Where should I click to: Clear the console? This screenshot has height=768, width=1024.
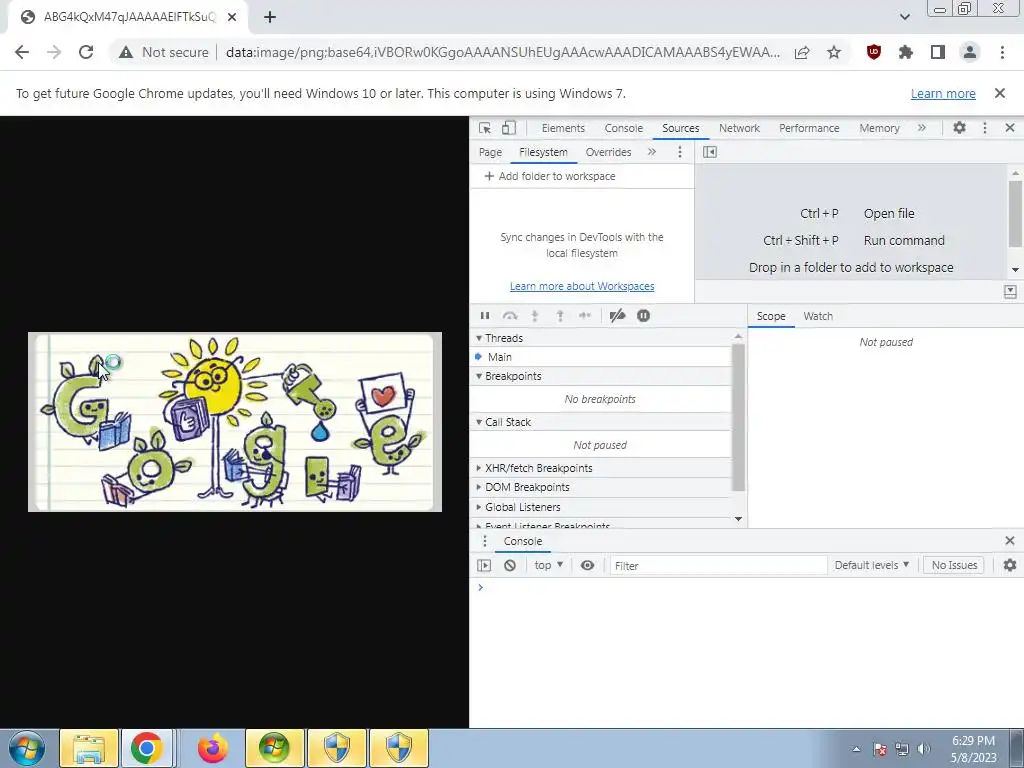509,566
